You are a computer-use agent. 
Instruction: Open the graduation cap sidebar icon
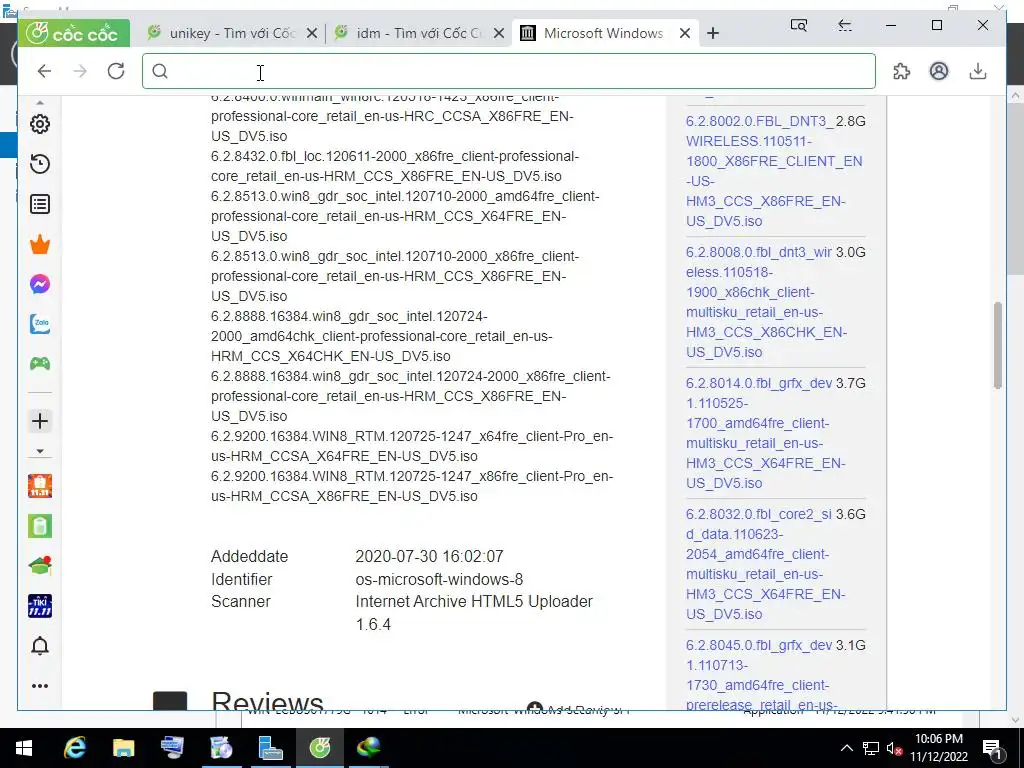pyautogui.click(x=40, y=566)
